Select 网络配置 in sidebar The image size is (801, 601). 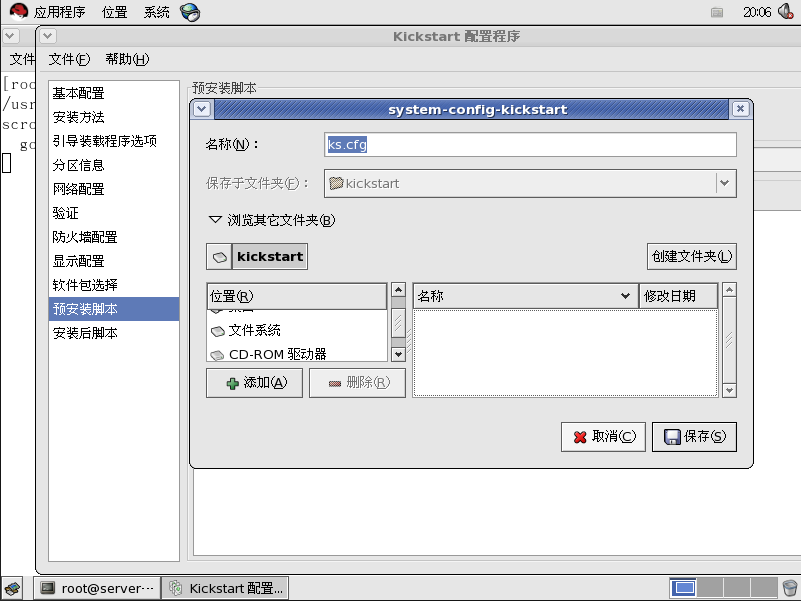click(114, 189)
